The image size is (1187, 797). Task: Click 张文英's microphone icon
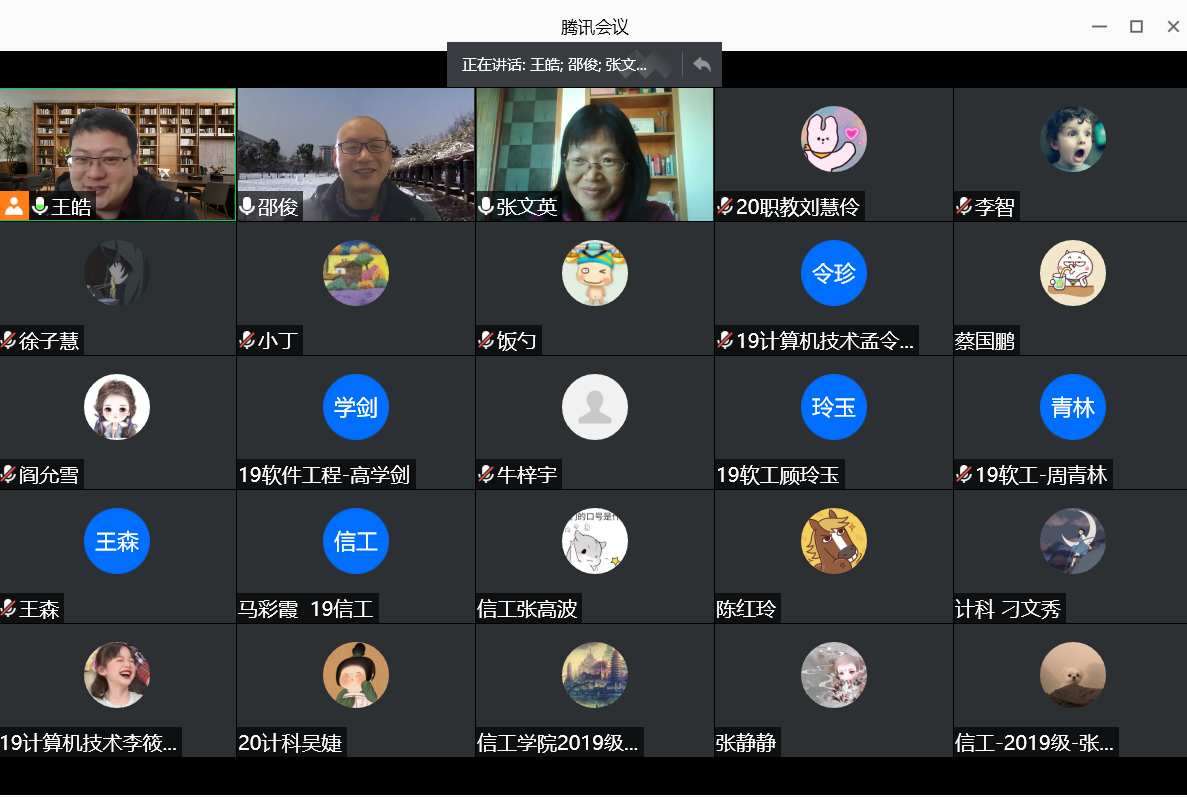[x=486, y=207]
